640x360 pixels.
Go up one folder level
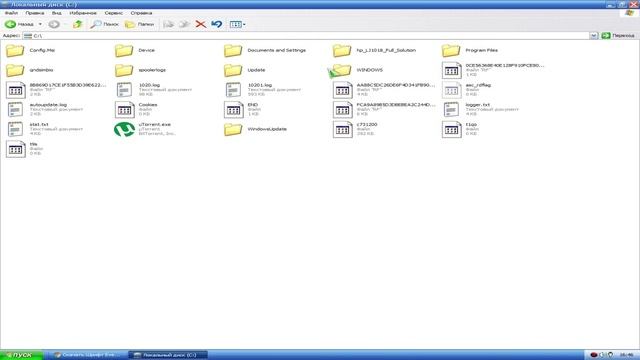77,24
